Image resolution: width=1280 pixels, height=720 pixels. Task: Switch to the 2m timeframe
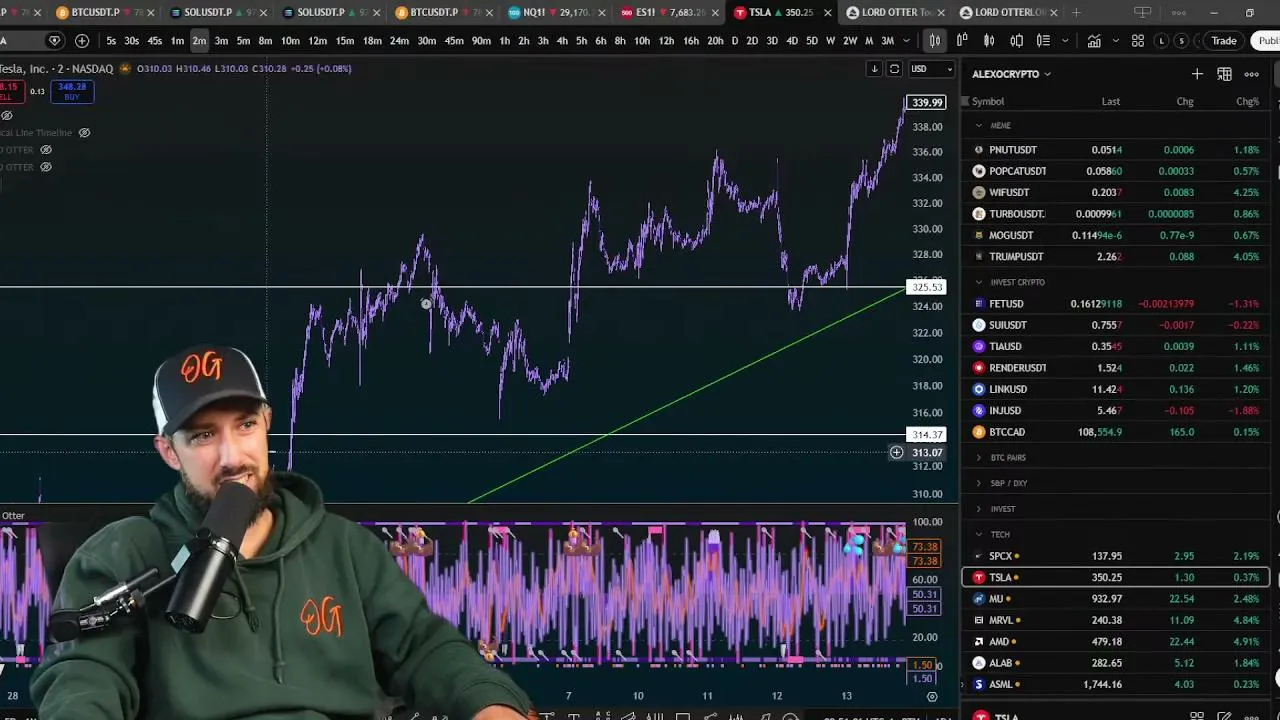pos(199,41)
